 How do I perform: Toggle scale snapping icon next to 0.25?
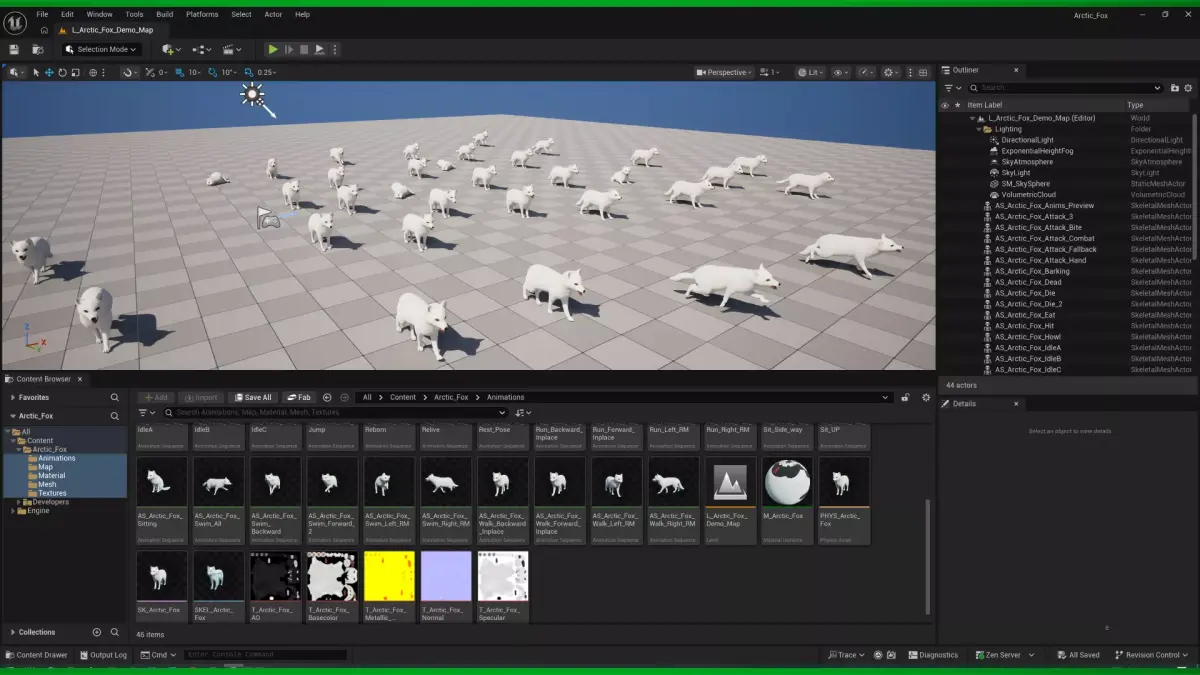[x=250, y=72]
